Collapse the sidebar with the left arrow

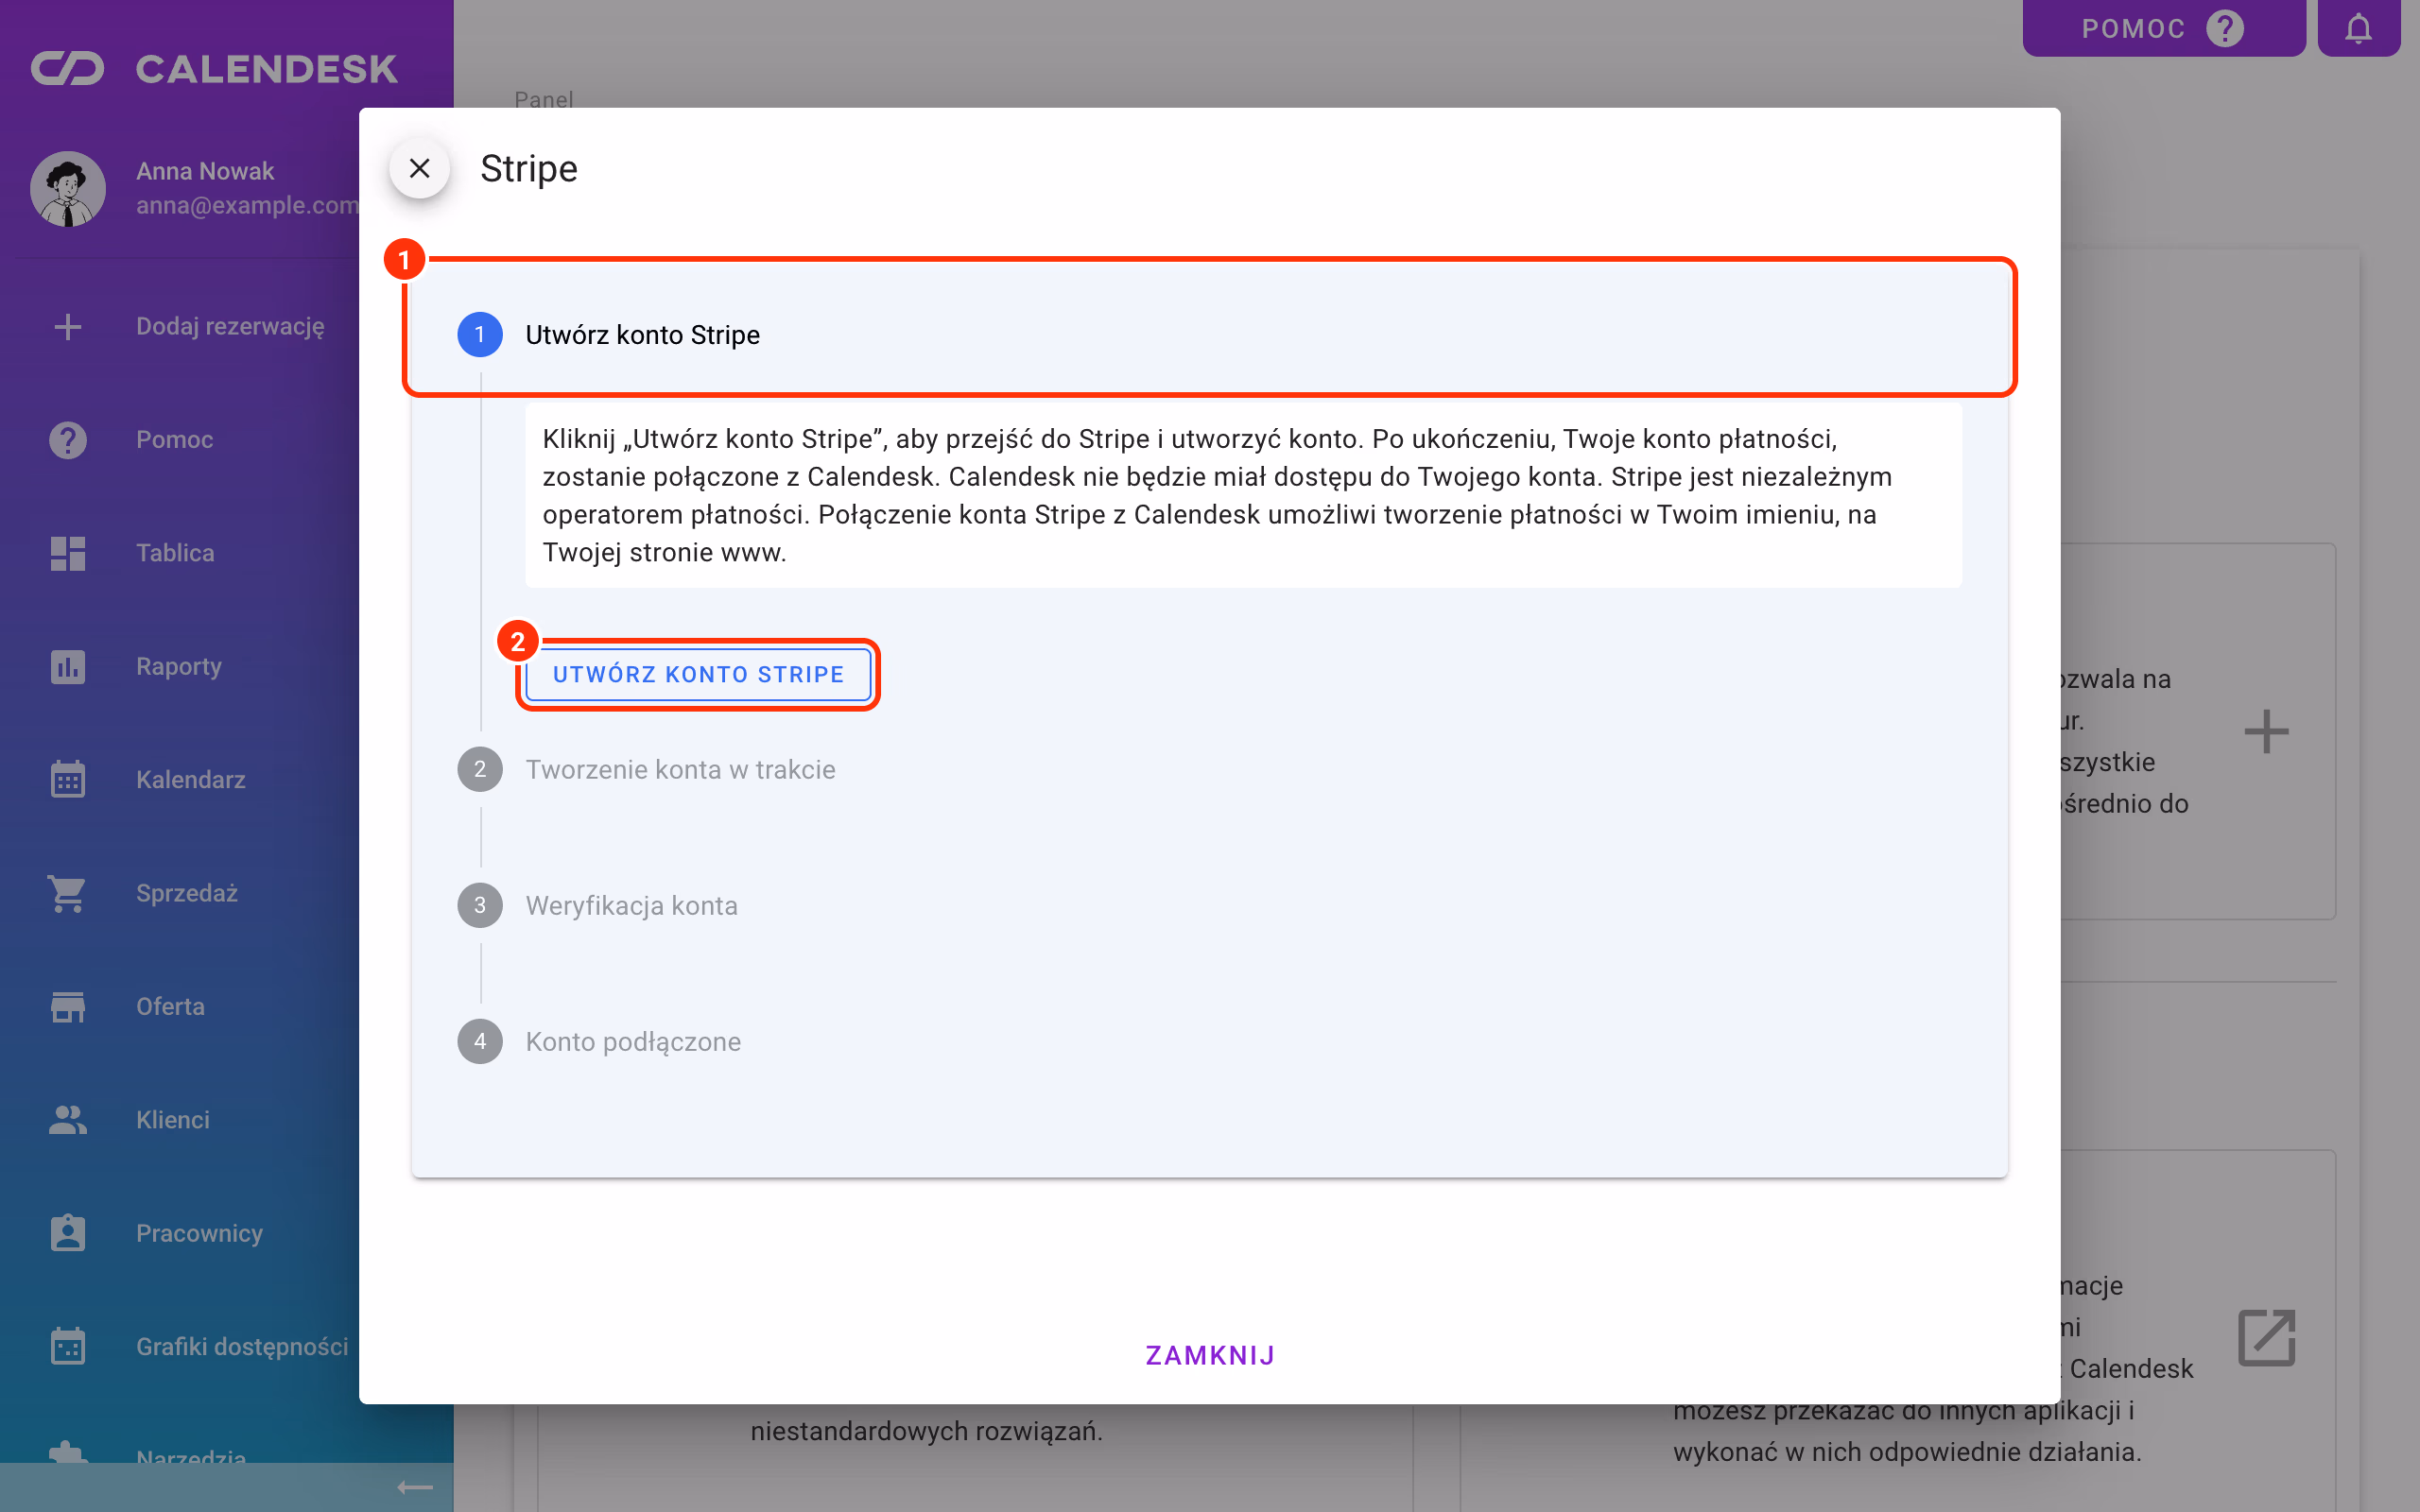(415, 1487)
